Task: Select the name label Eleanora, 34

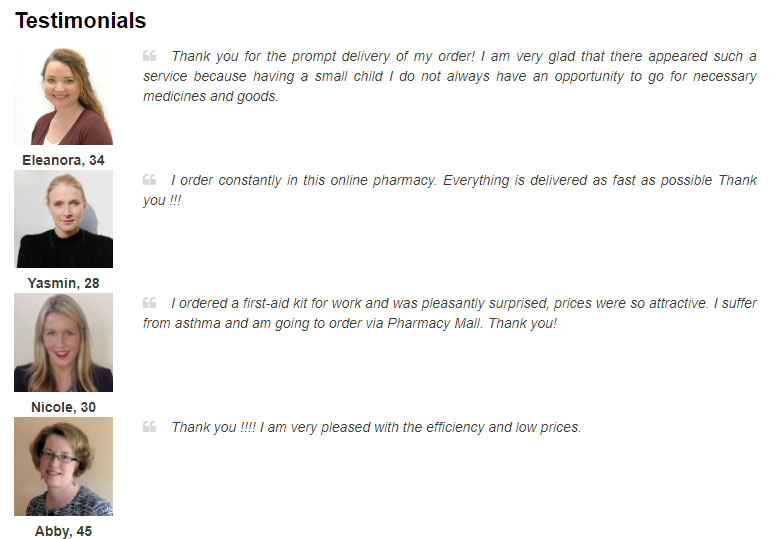Action: point(63,160)
